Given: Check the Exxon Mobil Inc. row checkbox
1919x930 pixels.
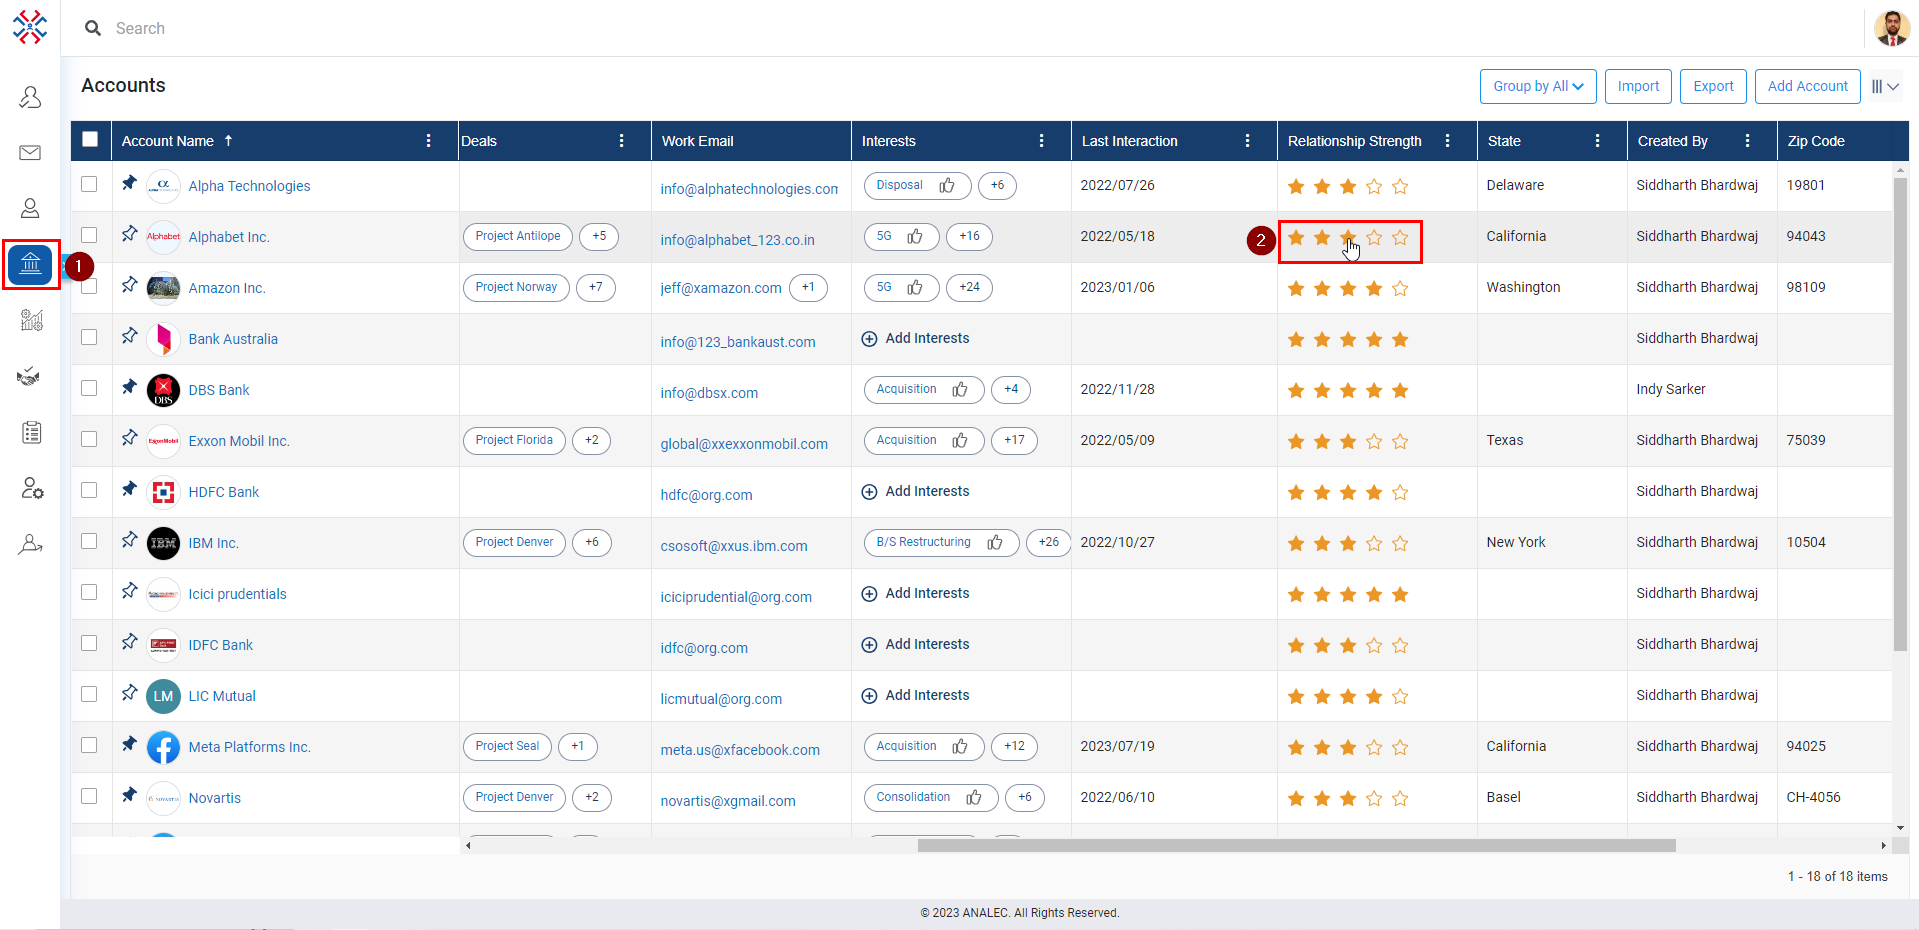Looking at the screenshot, I should click(89, 439).
